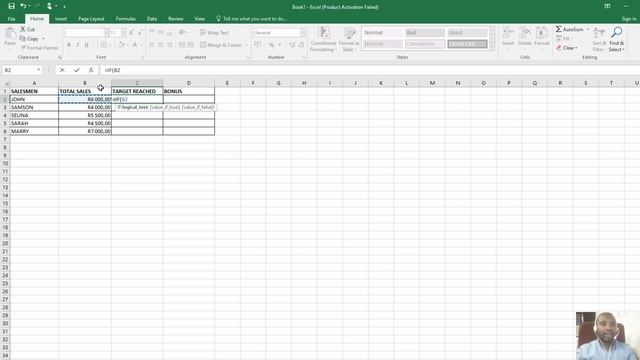The image size is (640, 360).
Task: Increase Decimal places
Action: coord(292,44)
